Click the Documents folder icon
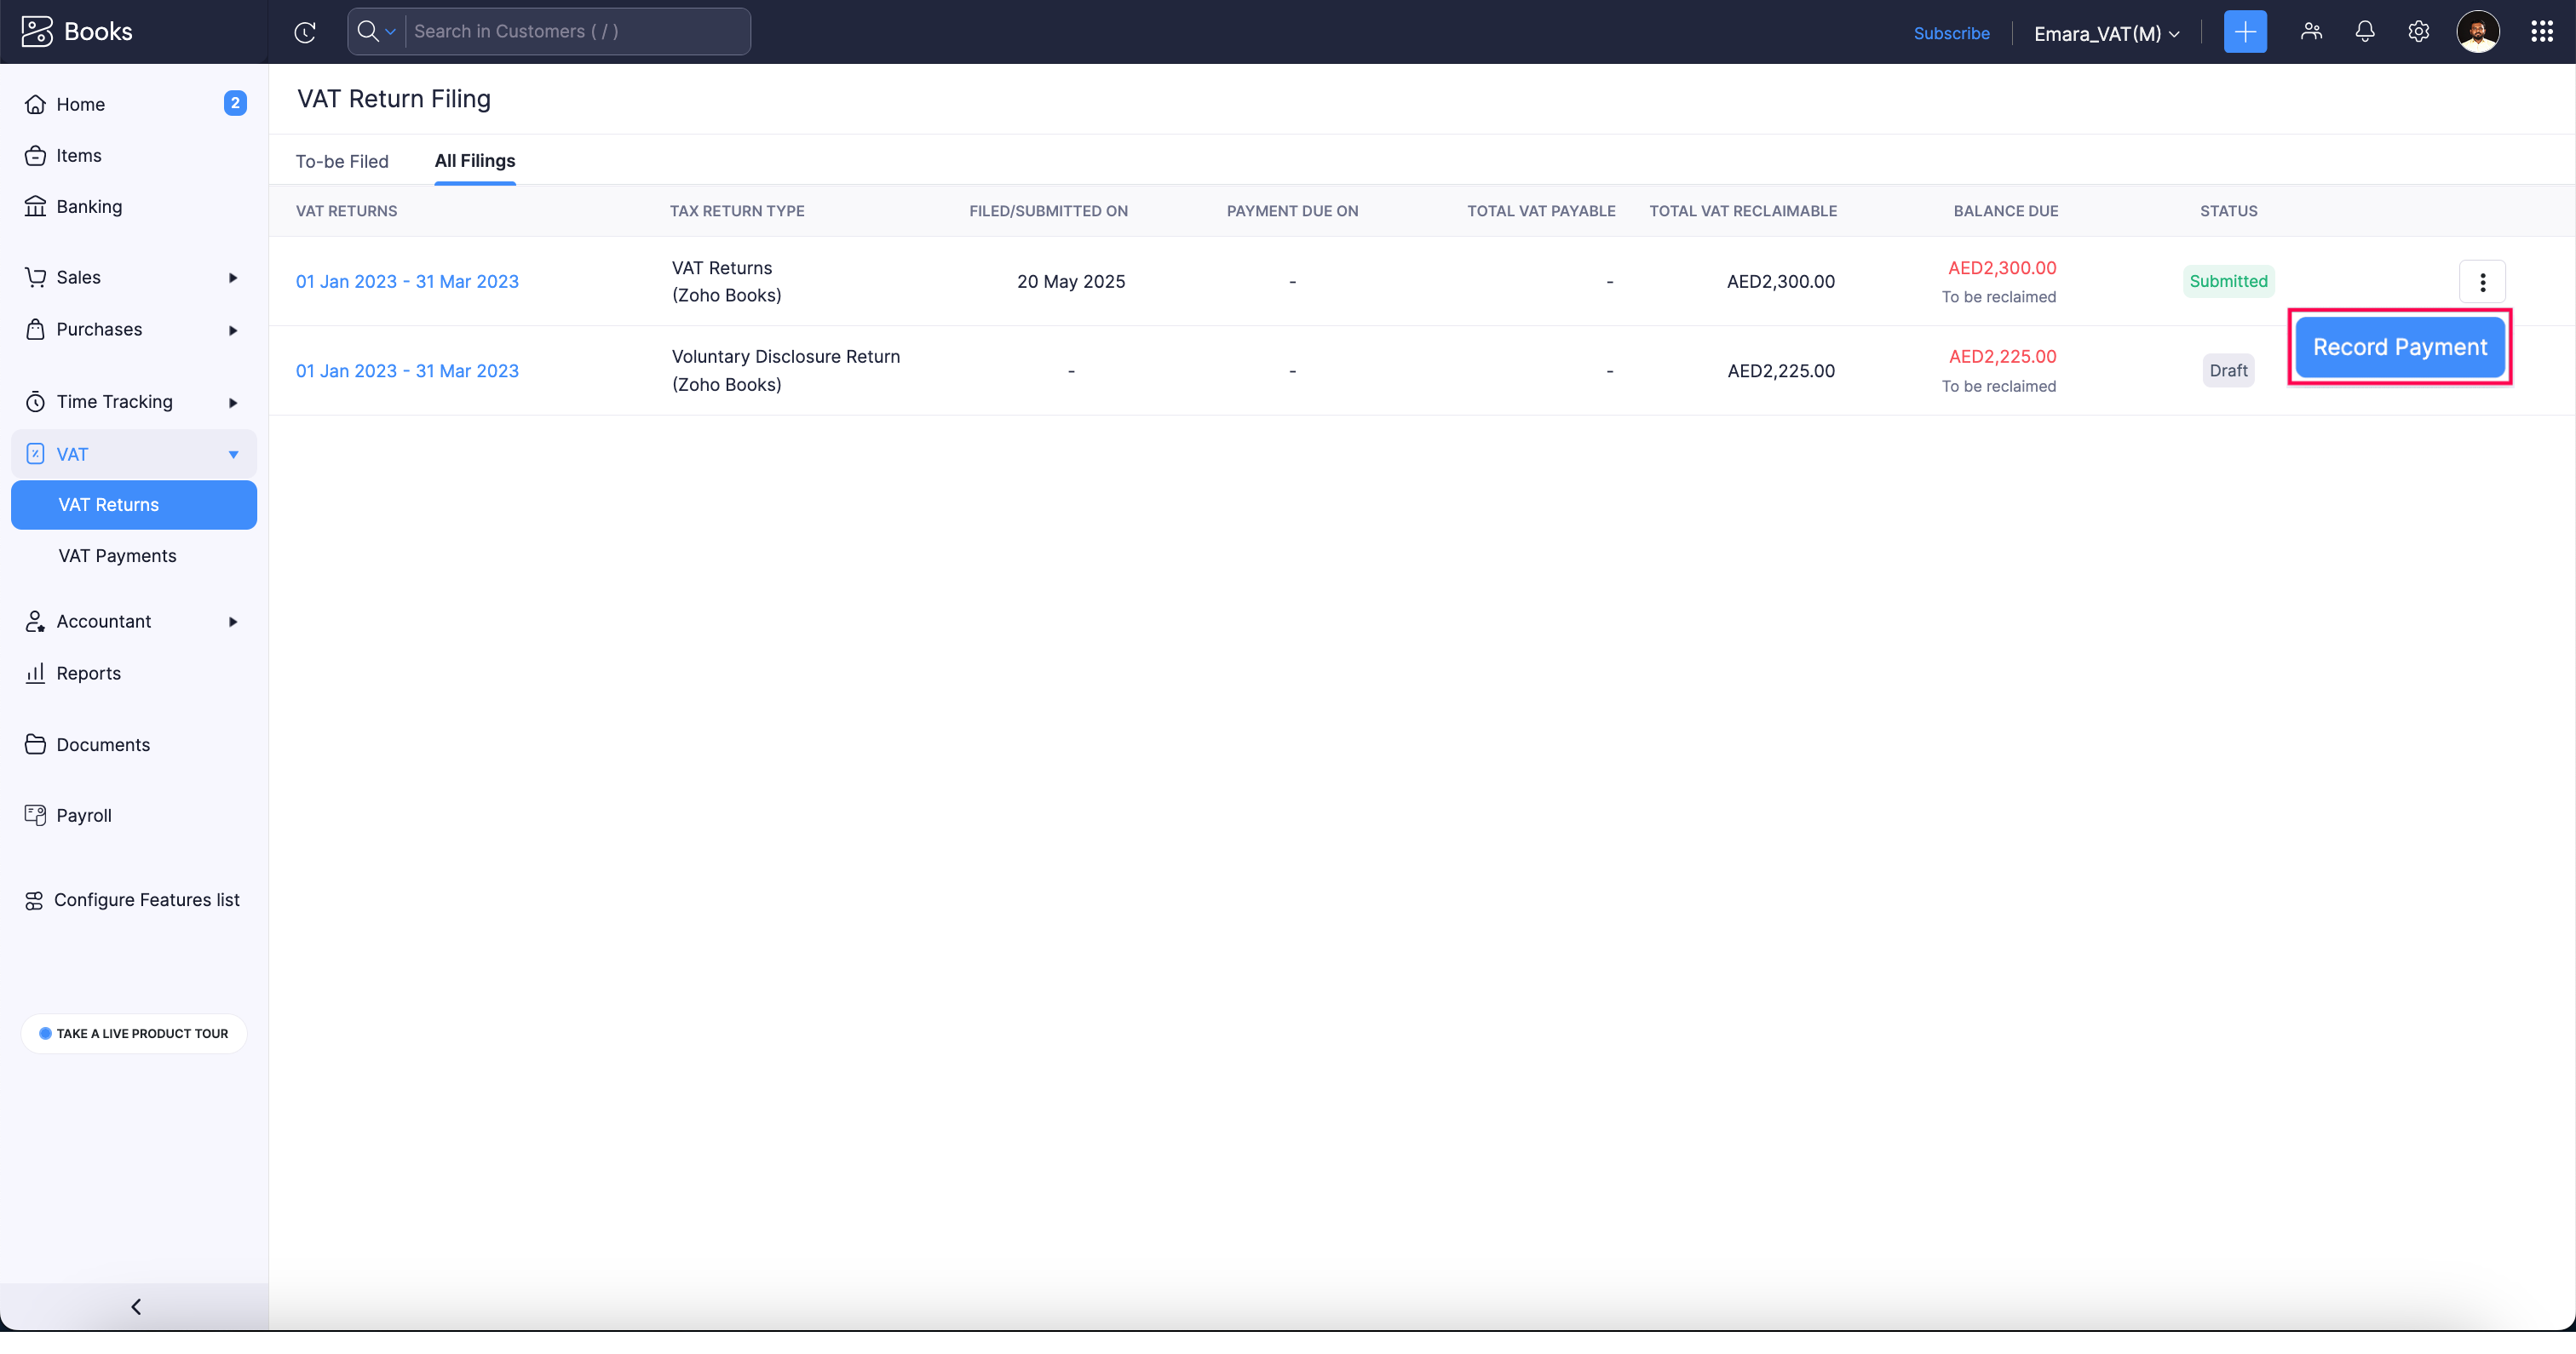This screenshot has width=2576, height=1354. click(x=35, y=745)
